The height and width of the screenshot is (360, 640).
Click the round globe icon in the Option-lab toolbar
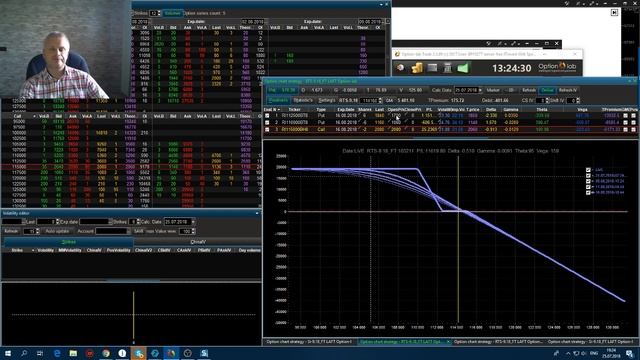pyautogui.click(x=400, y=68)
